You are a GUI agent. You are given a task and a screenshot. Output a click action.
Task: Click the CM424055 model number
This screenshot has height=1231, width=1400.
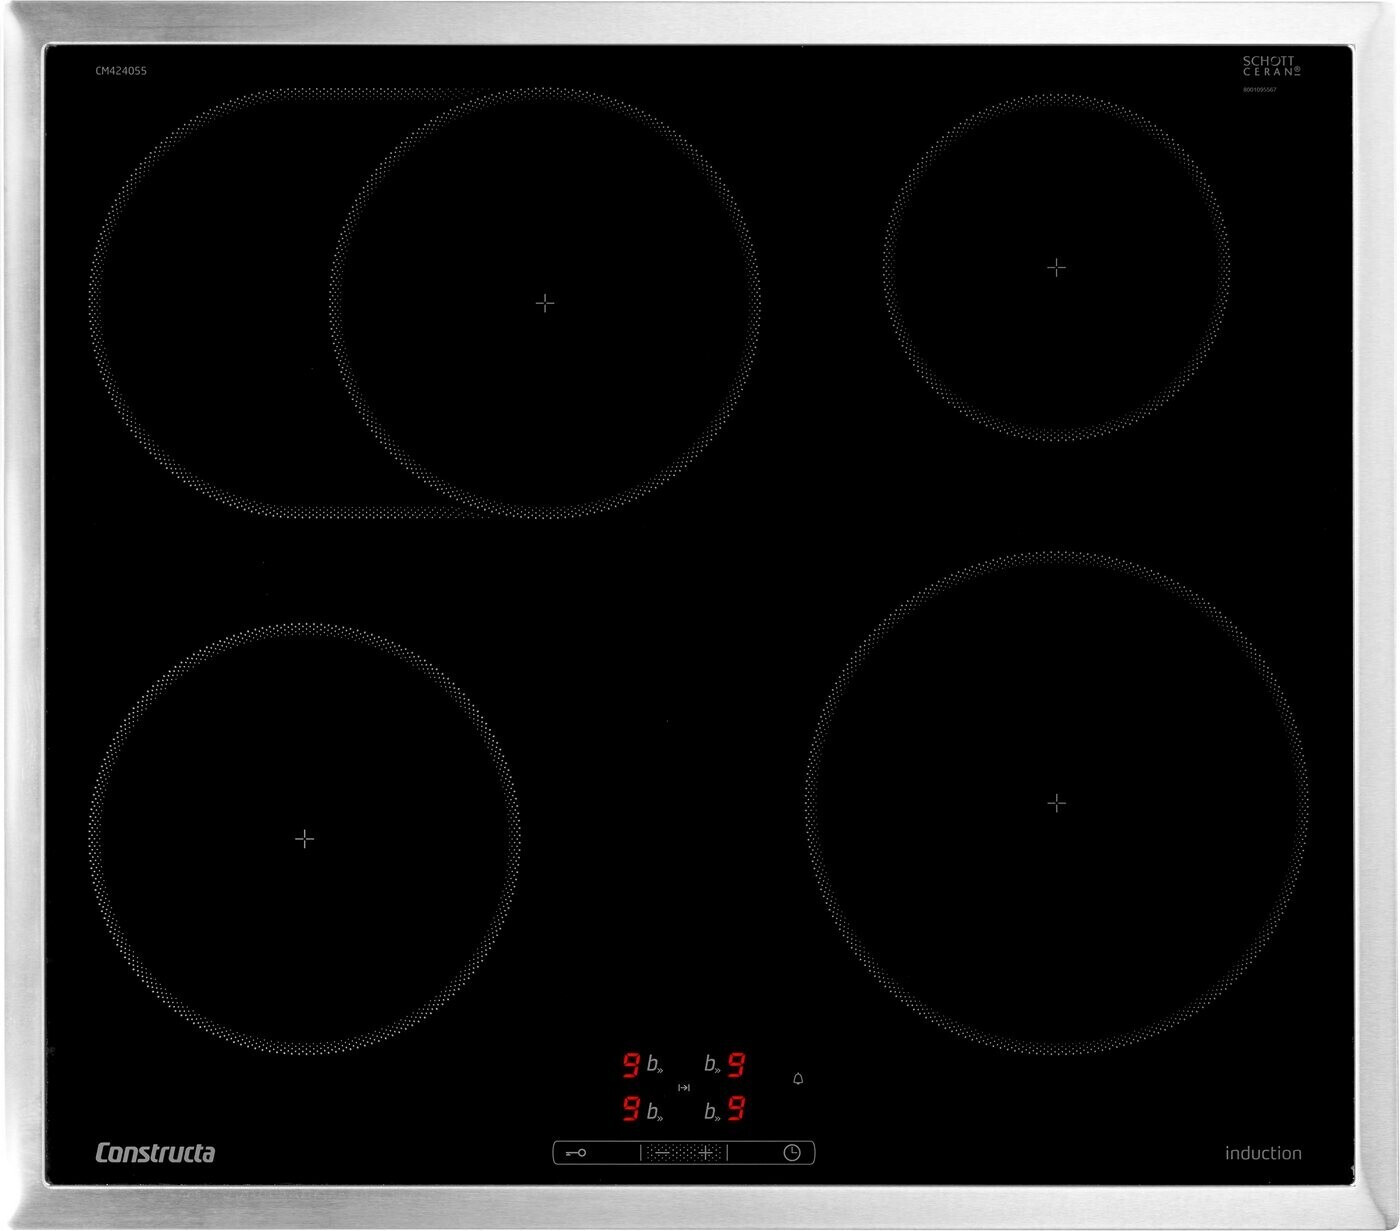point(121,71)
